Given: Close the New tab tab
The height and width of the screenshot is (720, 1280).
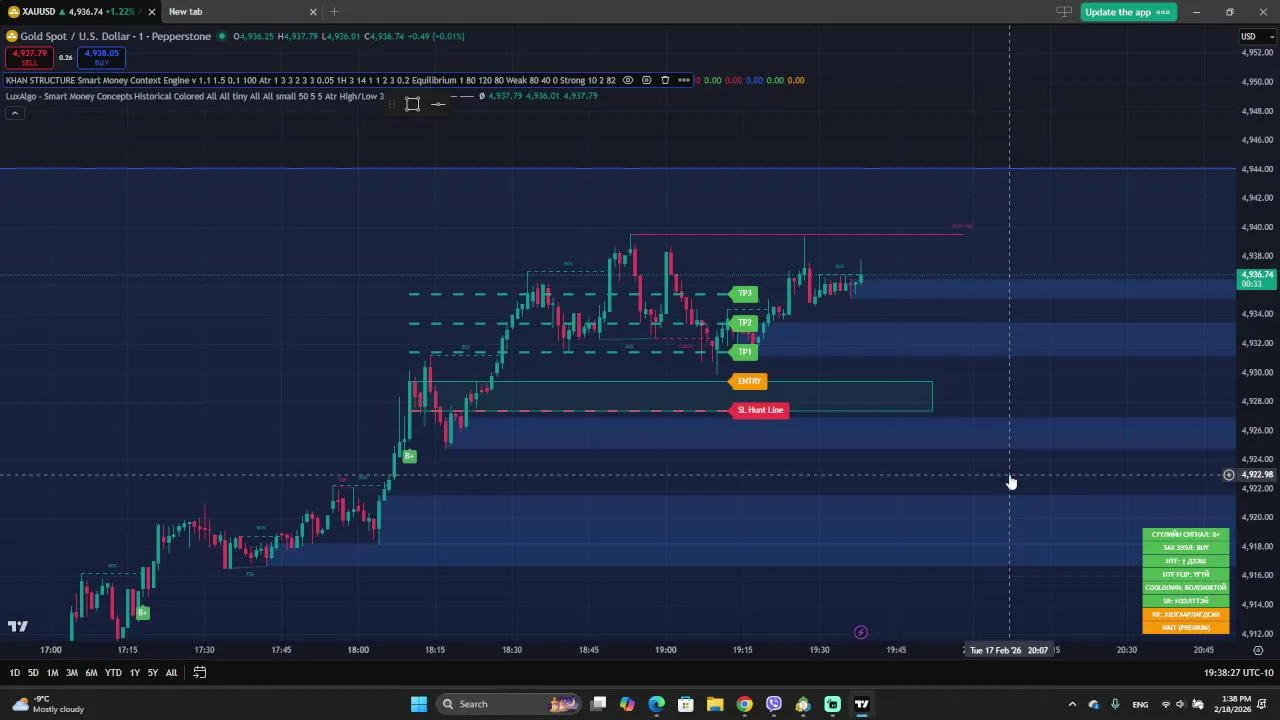Looking at the screenshot, I should coord(313,12).
